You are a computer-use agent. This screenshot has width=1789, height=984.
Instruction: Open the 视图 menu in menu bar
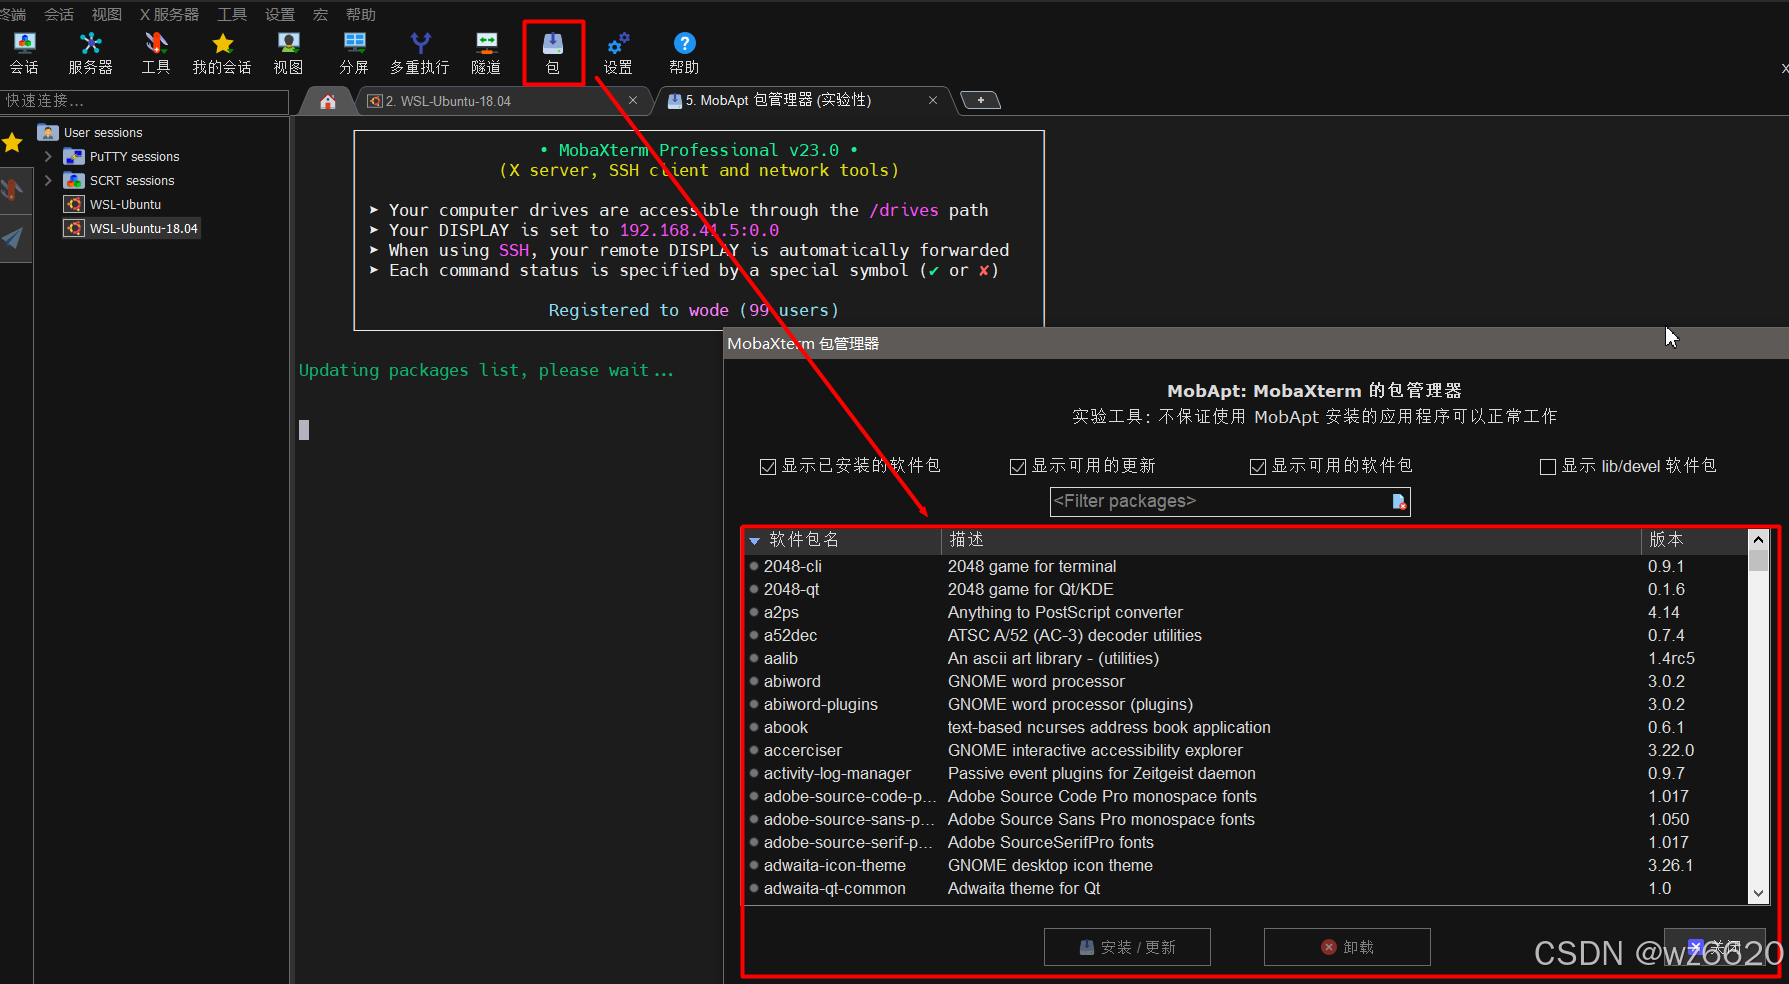[107, 14]
